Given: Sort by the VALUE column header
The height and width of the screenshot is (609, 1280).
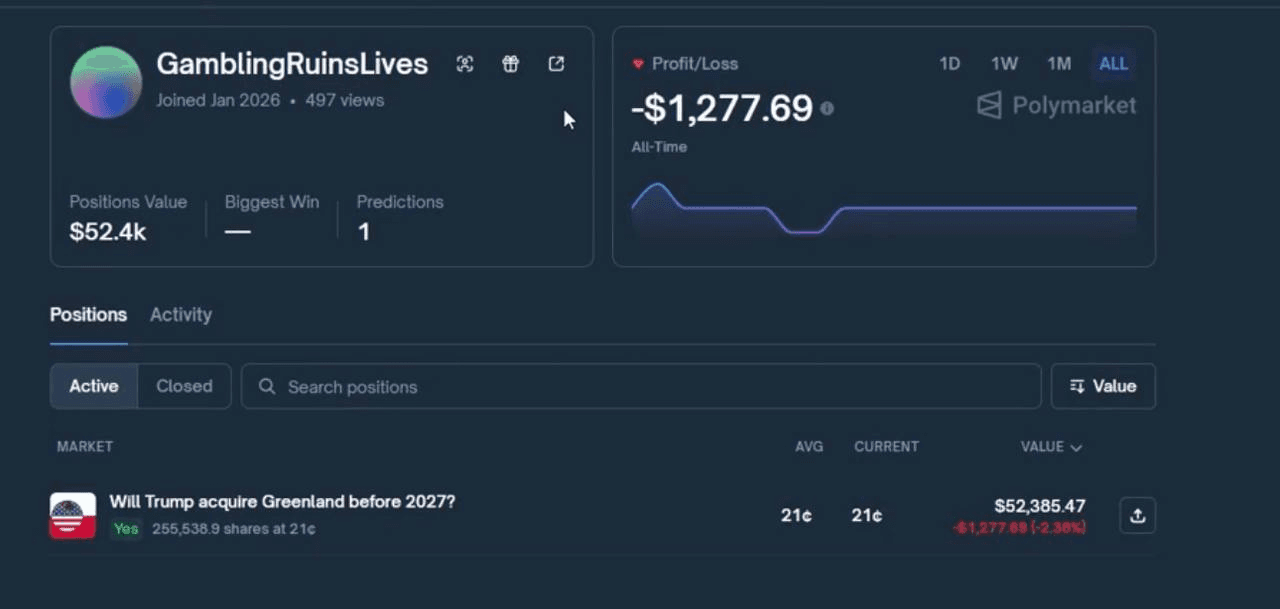Looking at the screenshot, I should tap(1050, 447).
